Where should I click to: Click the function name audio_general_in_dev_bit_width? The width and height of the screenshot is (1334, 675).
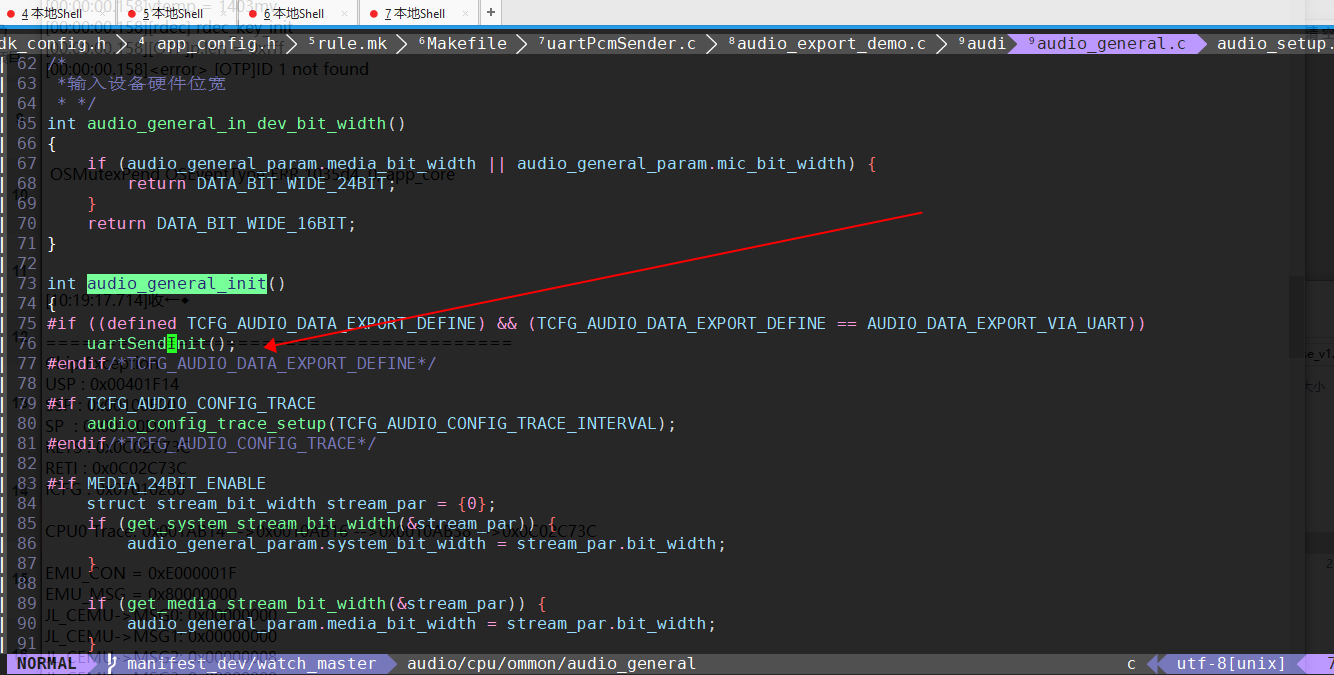click(236, 124)
